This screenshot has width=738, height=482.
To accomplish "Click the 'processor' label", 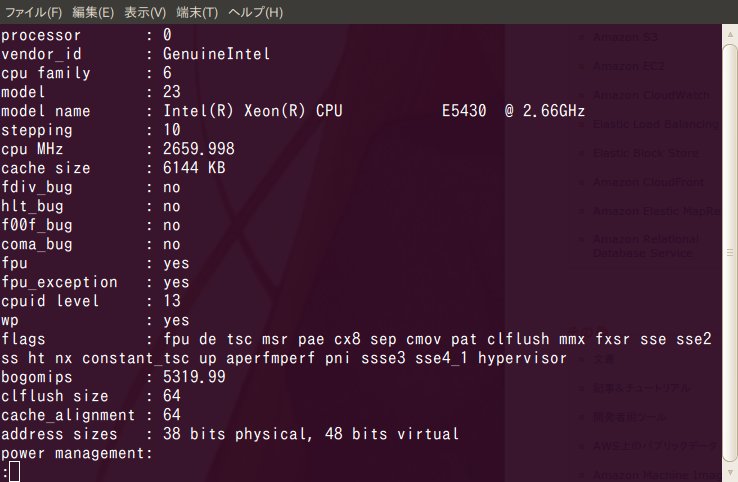I will 41,35.
